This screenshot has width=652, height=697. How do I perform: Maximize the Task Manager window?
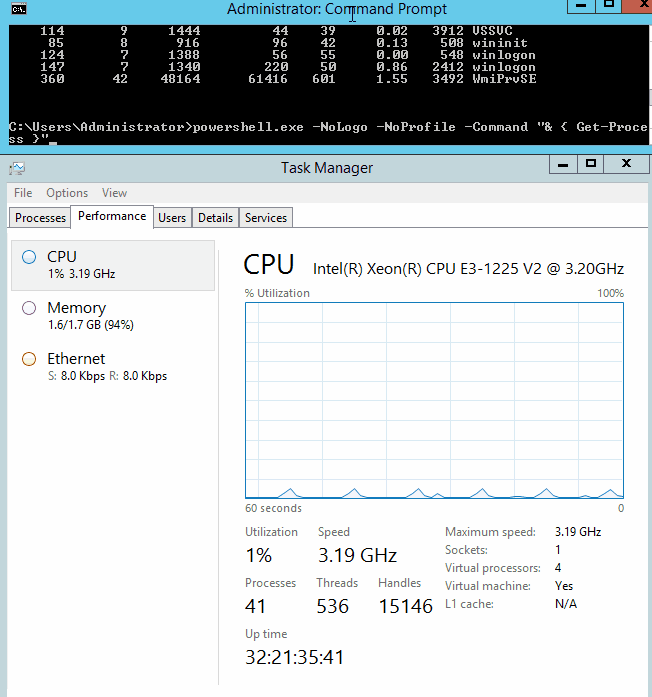591,164
